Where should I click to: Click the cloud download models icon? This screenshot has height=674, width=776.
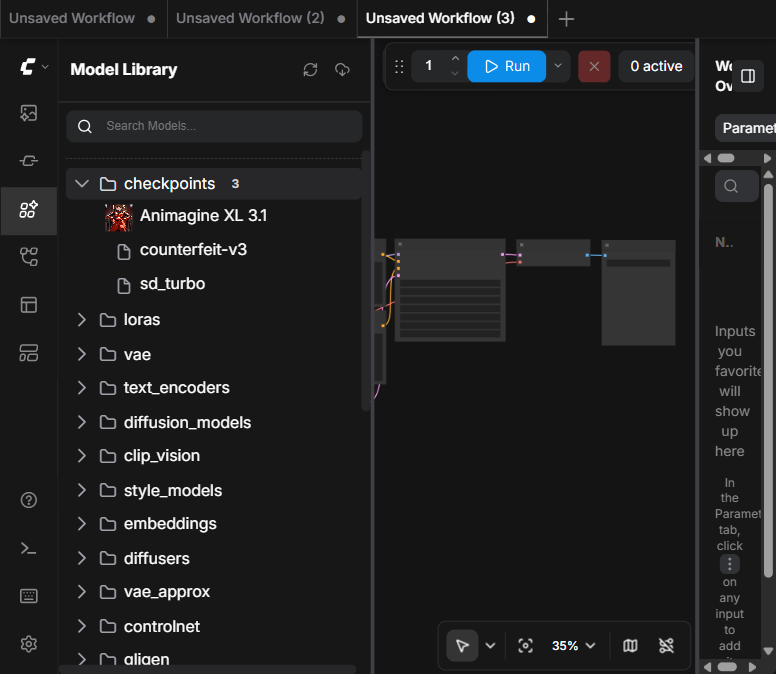pos(342,70)
